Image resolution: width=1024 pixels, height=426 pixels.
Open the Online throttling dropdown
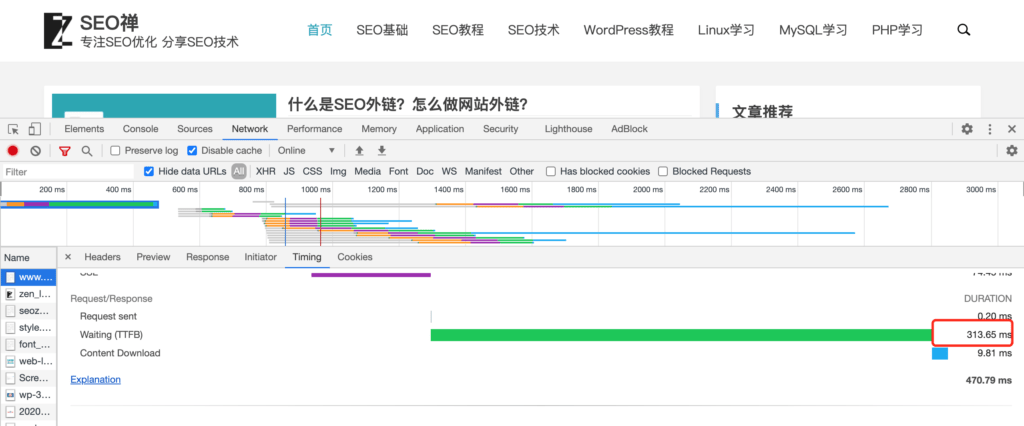coord(307,151)
